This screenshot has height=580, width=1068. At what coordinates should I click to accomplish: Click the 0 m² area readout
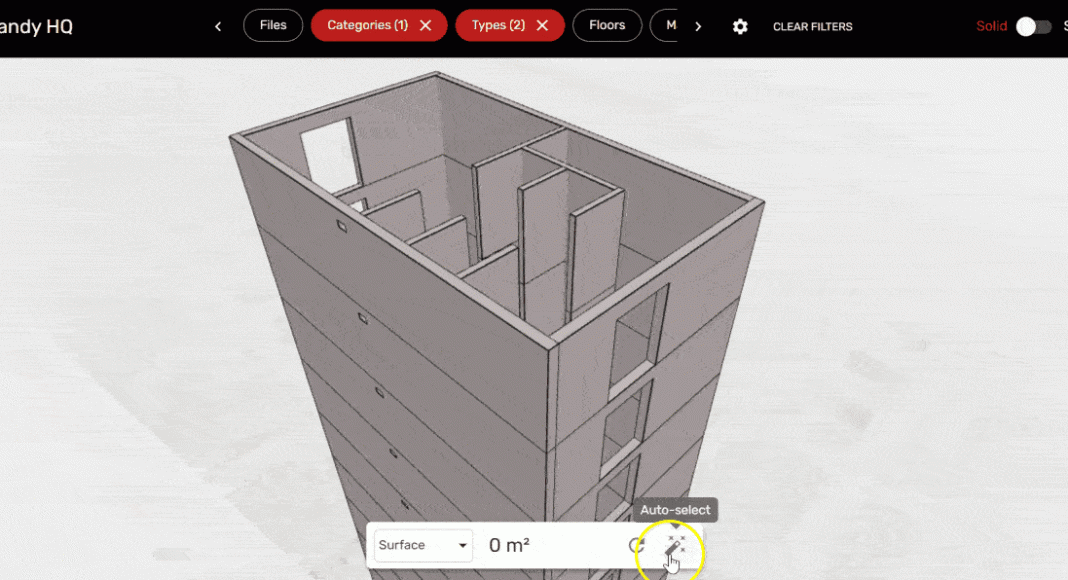click(509, 546)
